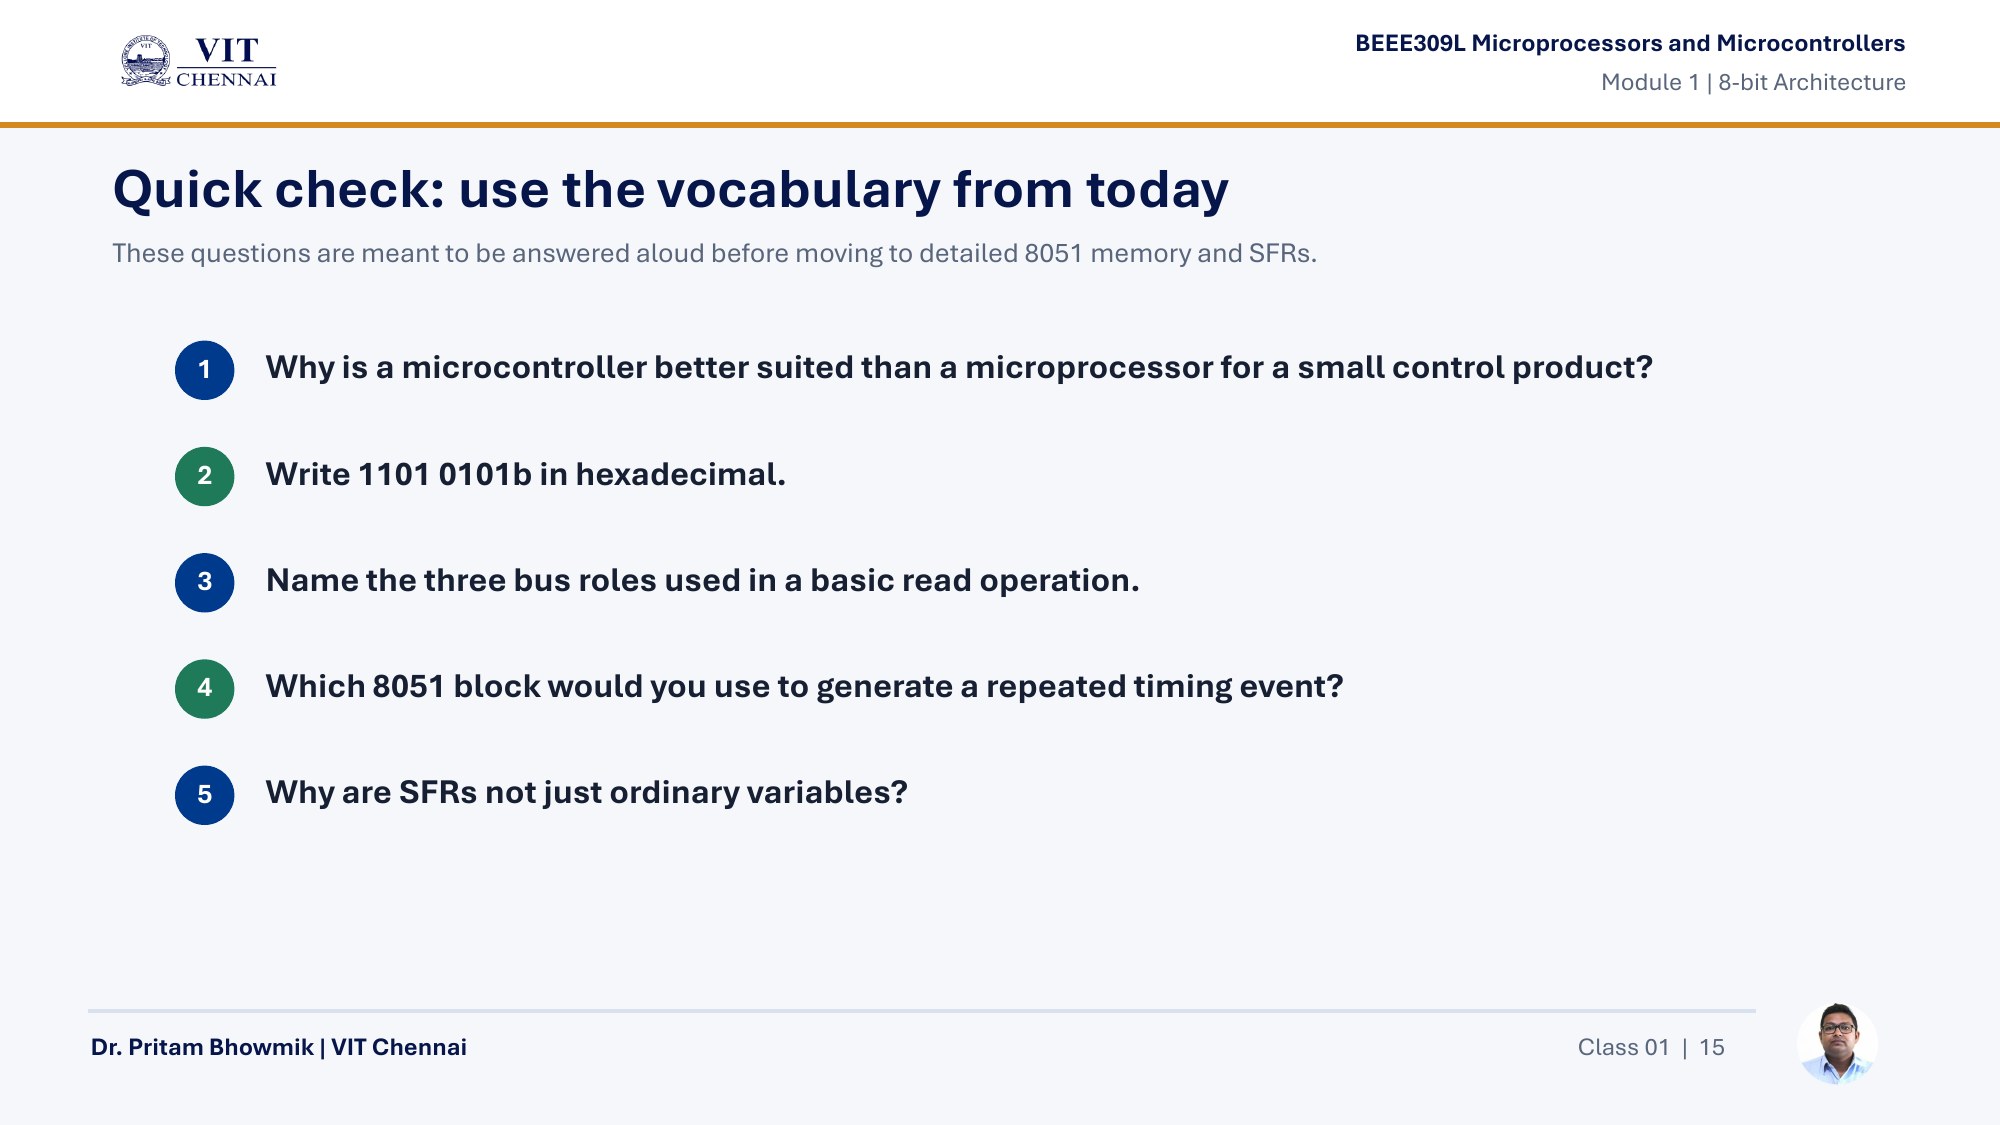Click the VIT Chennai logo emblem
The width and height of the screenshot is (2000, 1125).
click(146, 61)
